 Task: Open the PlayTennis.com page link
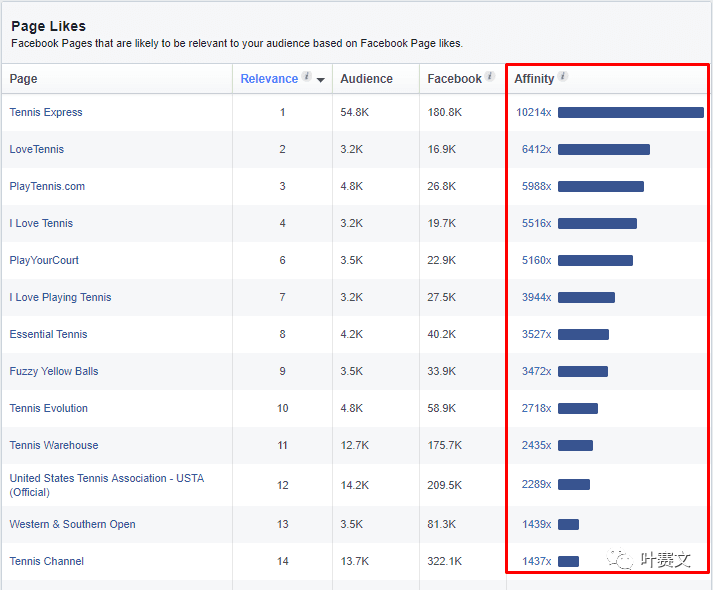pos(47,186)
